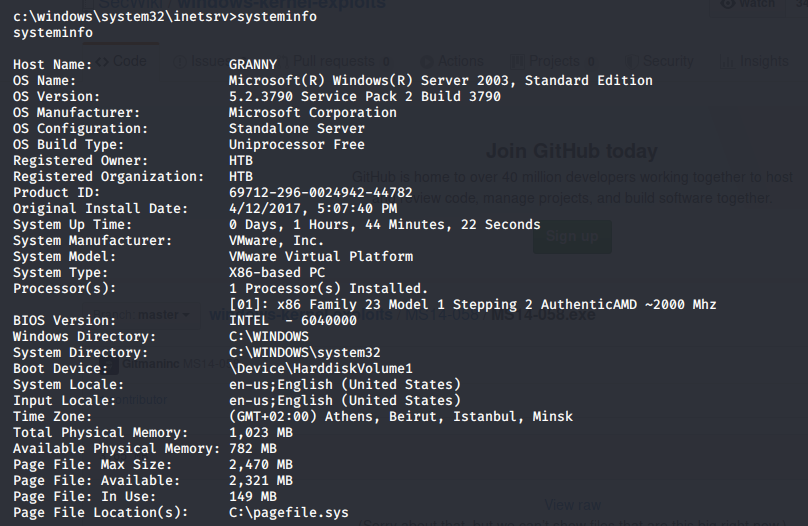This screenshot has width=808, height=526.
Task: Click the Time Zone Athens, Beirut value
Action: coord(415,417)
